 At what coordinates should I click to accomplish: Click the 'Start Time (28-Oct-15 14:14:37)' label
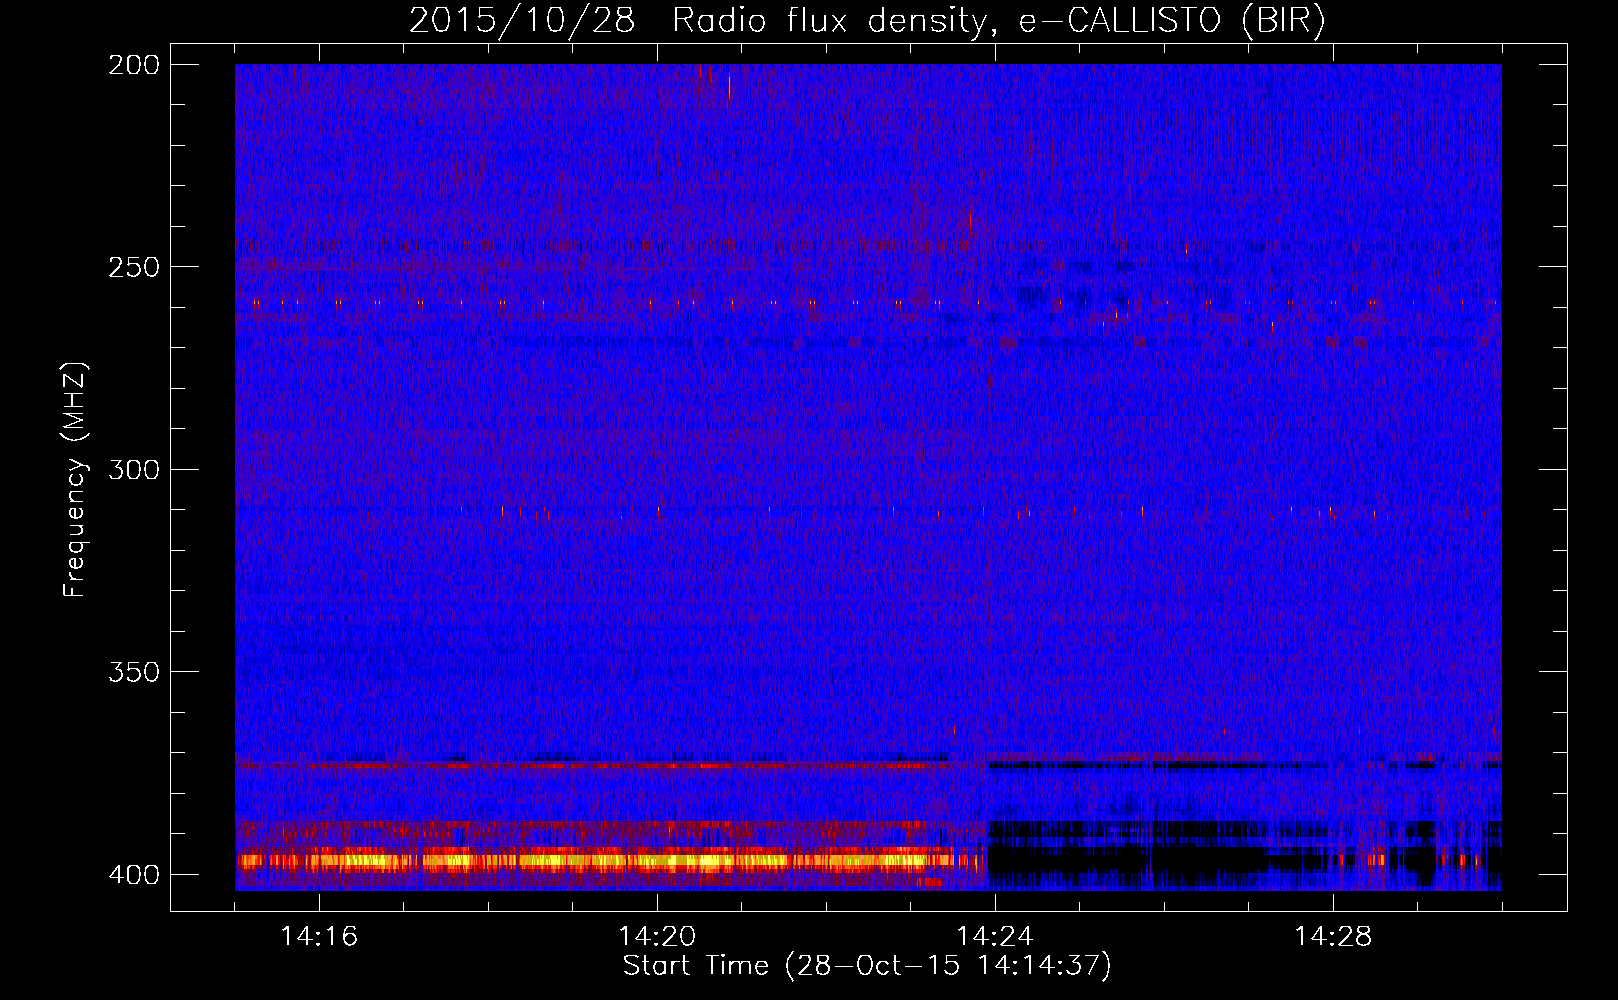click(x=867, y=966)
